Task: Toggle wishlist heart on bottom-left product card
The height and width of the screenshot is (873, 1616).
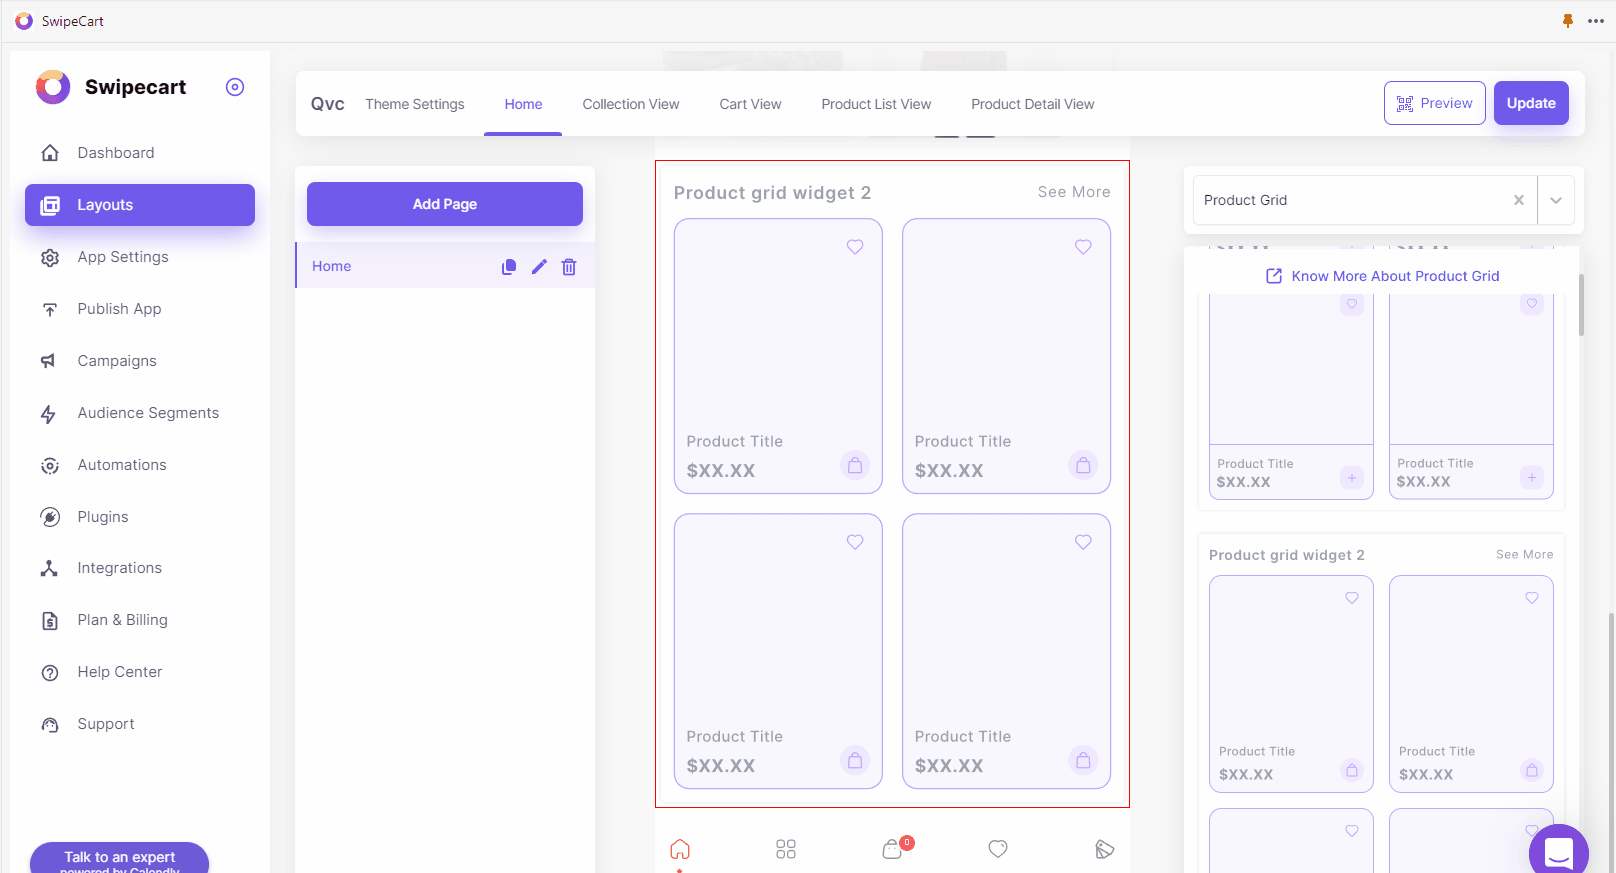Action: point(855,542)
